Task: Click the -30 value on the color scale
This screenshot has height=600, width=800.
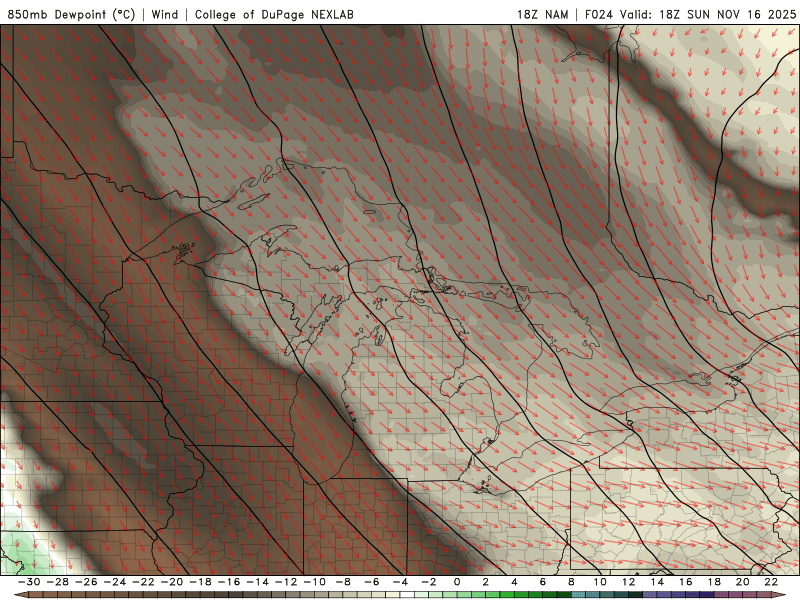Action: point(29,582)
